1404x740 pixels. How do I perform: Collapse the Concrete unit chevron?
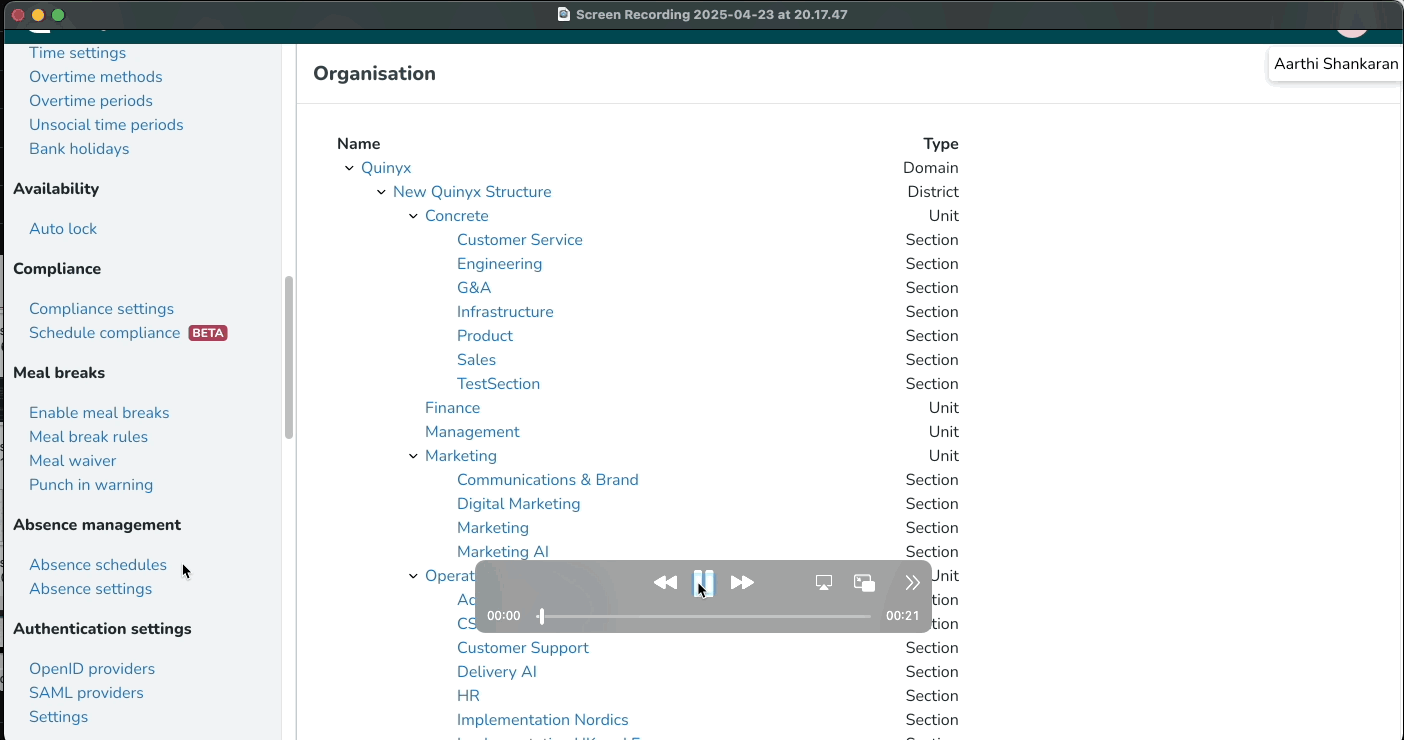point(413,216)
